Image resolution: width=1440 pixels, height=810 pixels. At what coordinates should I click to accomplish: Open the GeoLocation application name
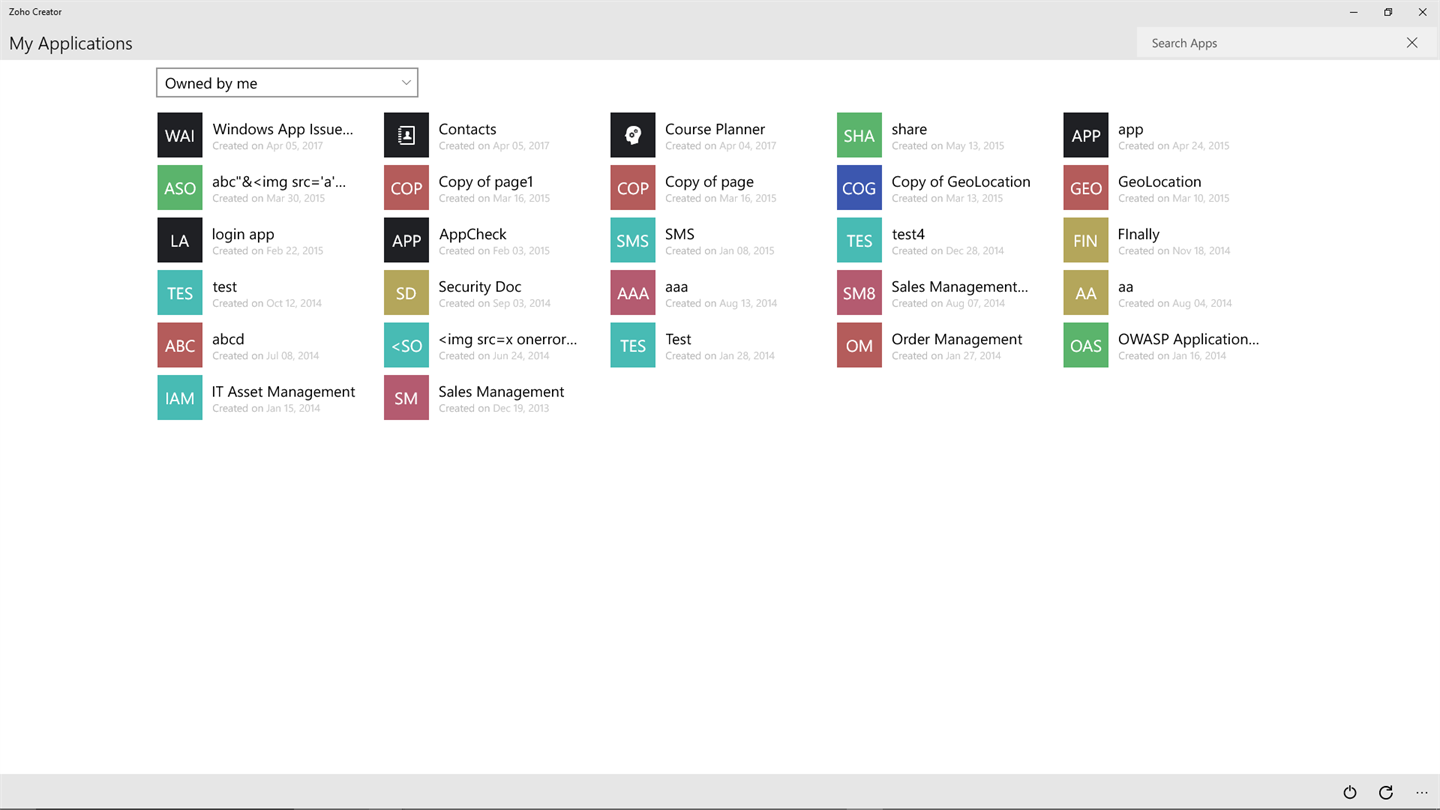1159,182
